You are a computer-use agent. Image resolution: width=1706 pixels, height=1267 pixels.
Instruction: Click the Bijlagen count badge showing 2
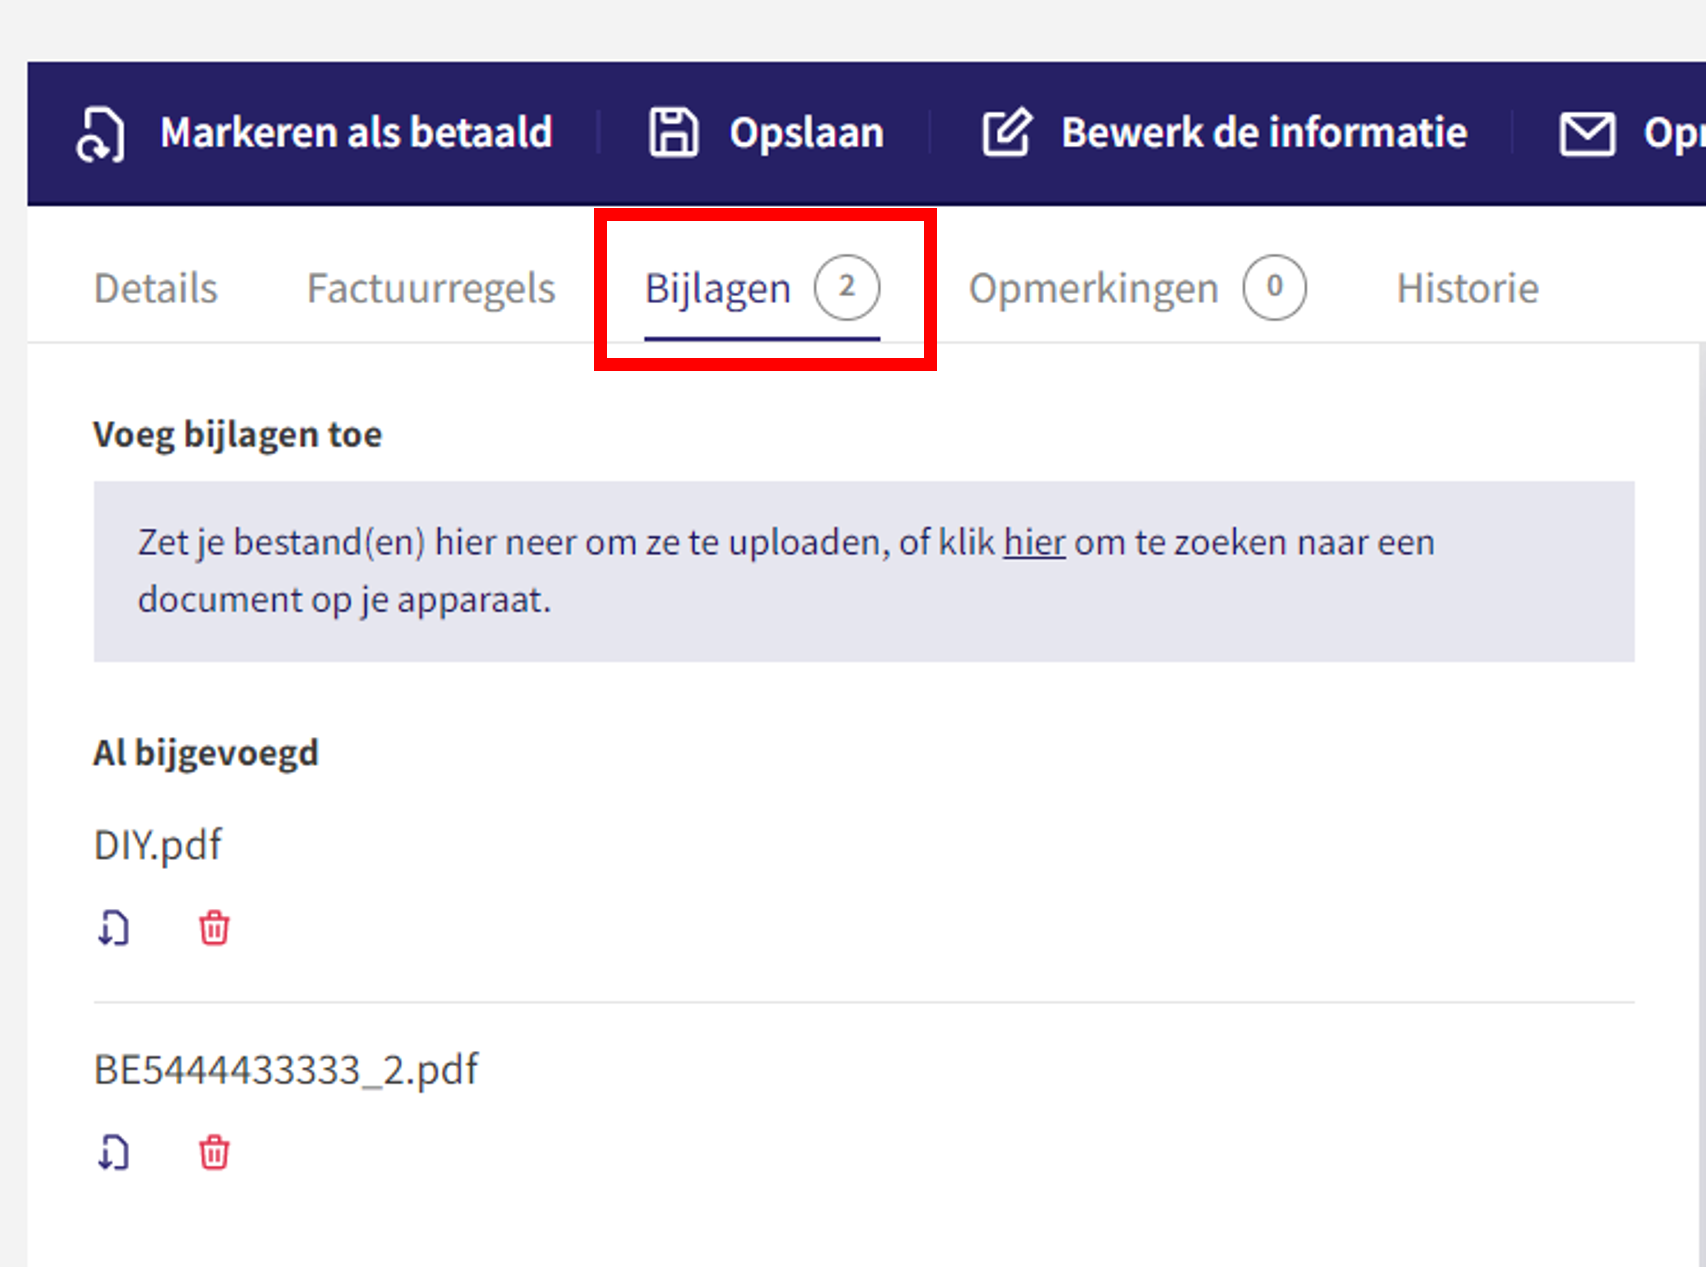(x=847, y=288)
